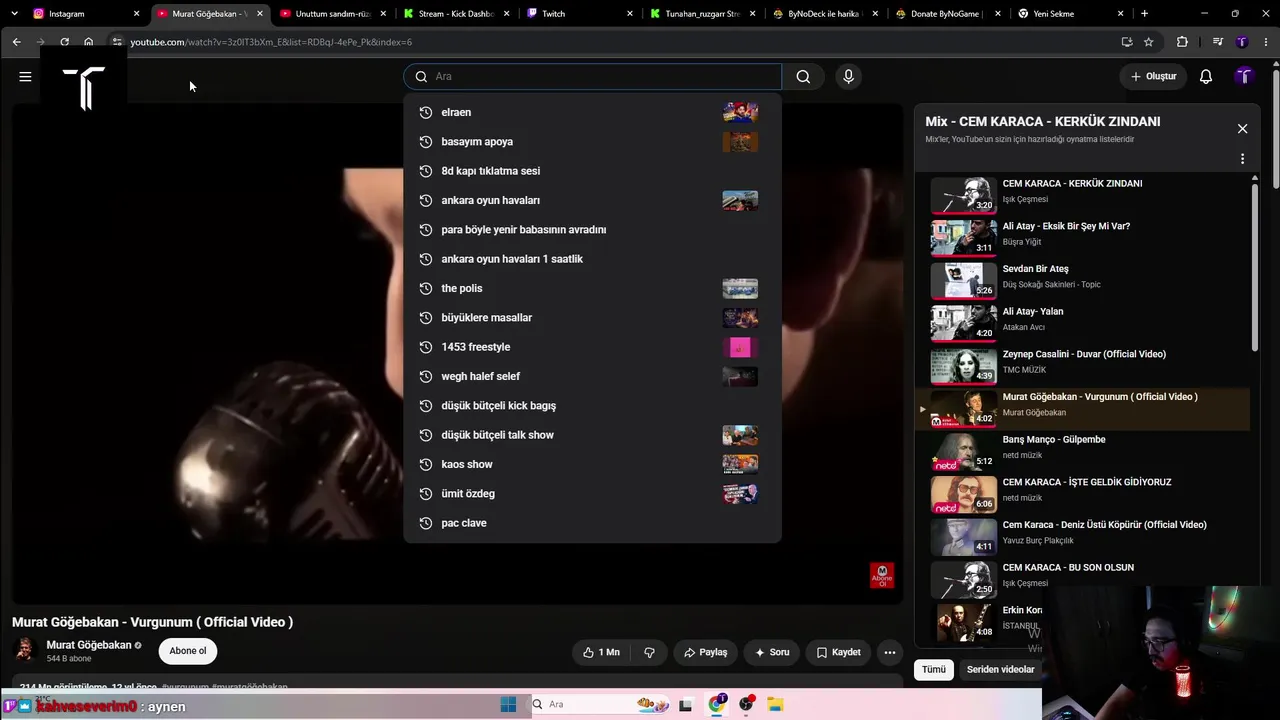Screen dimensions: 1280x720
Task: Like the video with the thumbs-up button
Action: 602,652
